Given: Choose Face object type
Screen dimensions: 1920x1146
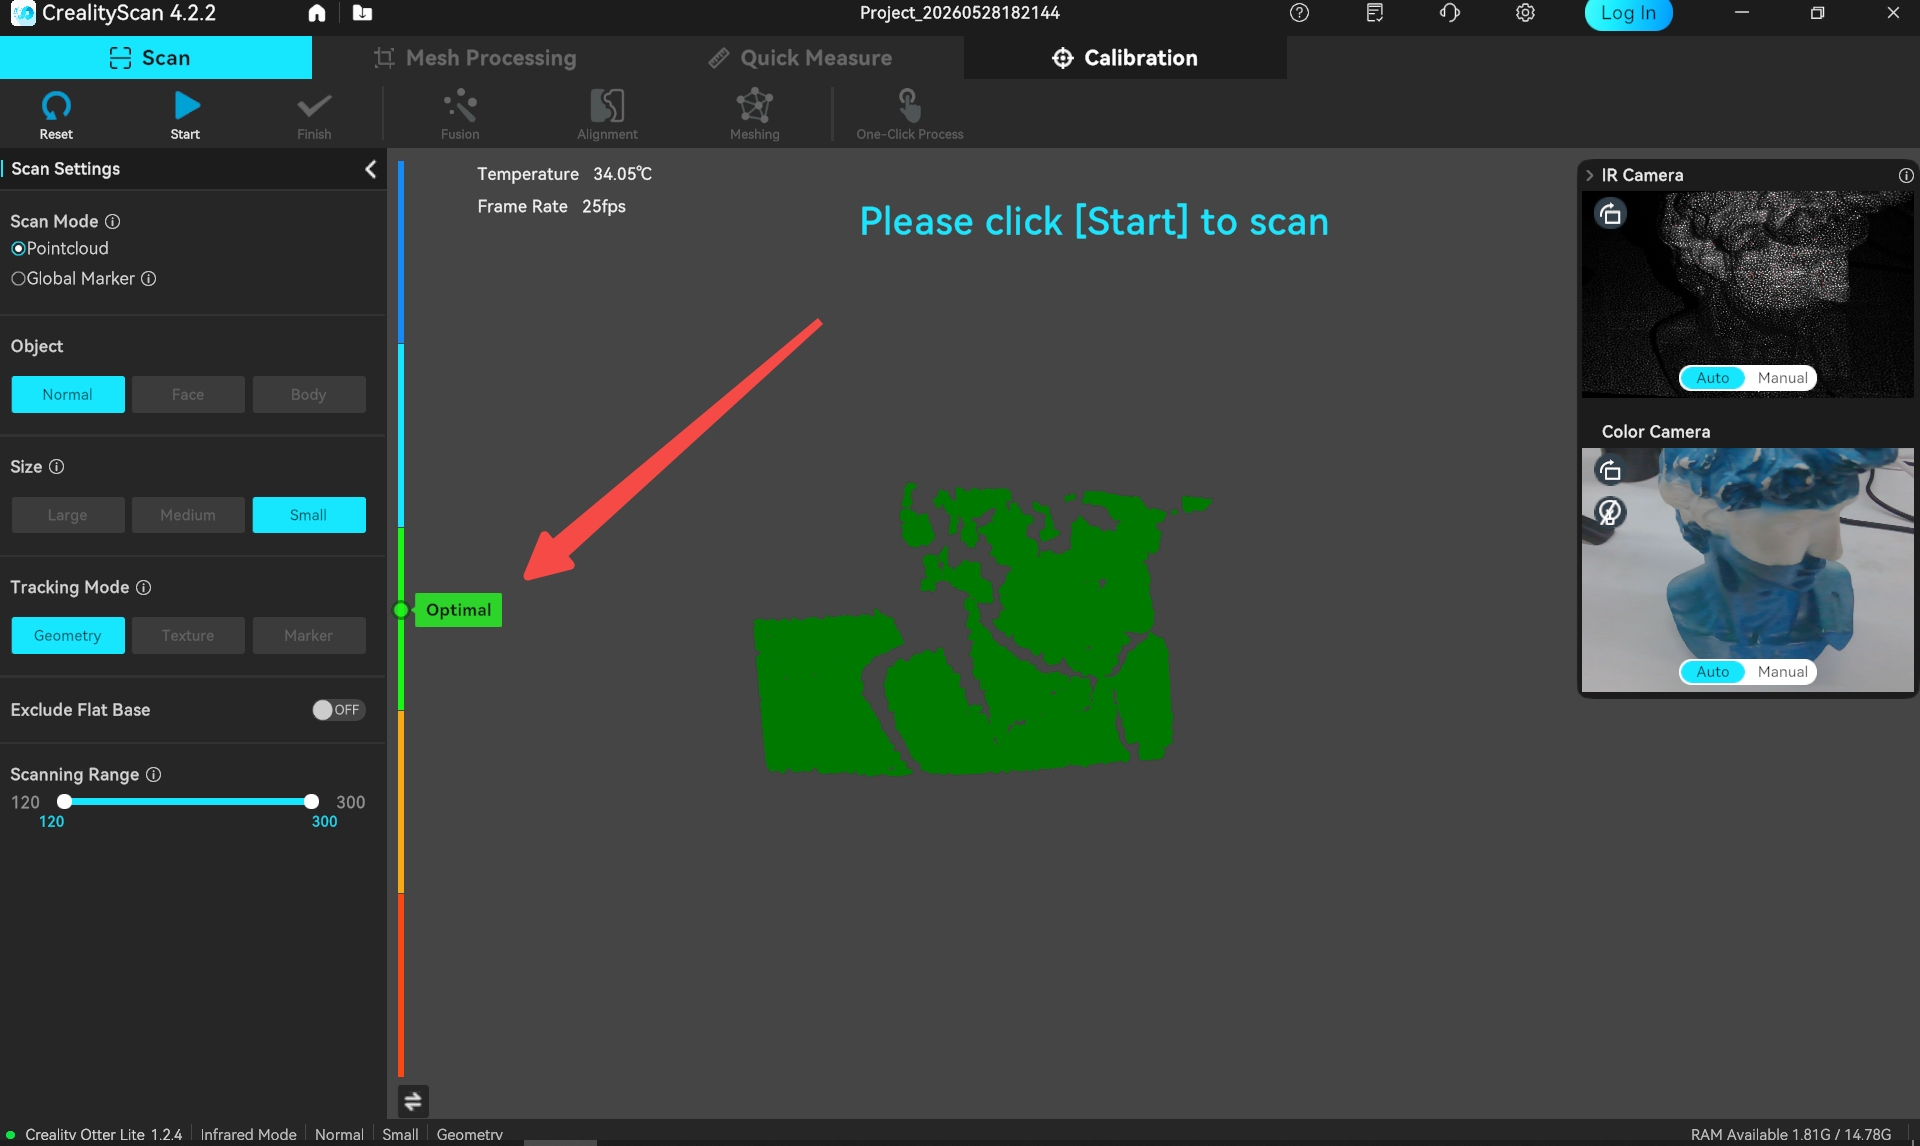Looking at the screenshot, I should click(188, 395).
